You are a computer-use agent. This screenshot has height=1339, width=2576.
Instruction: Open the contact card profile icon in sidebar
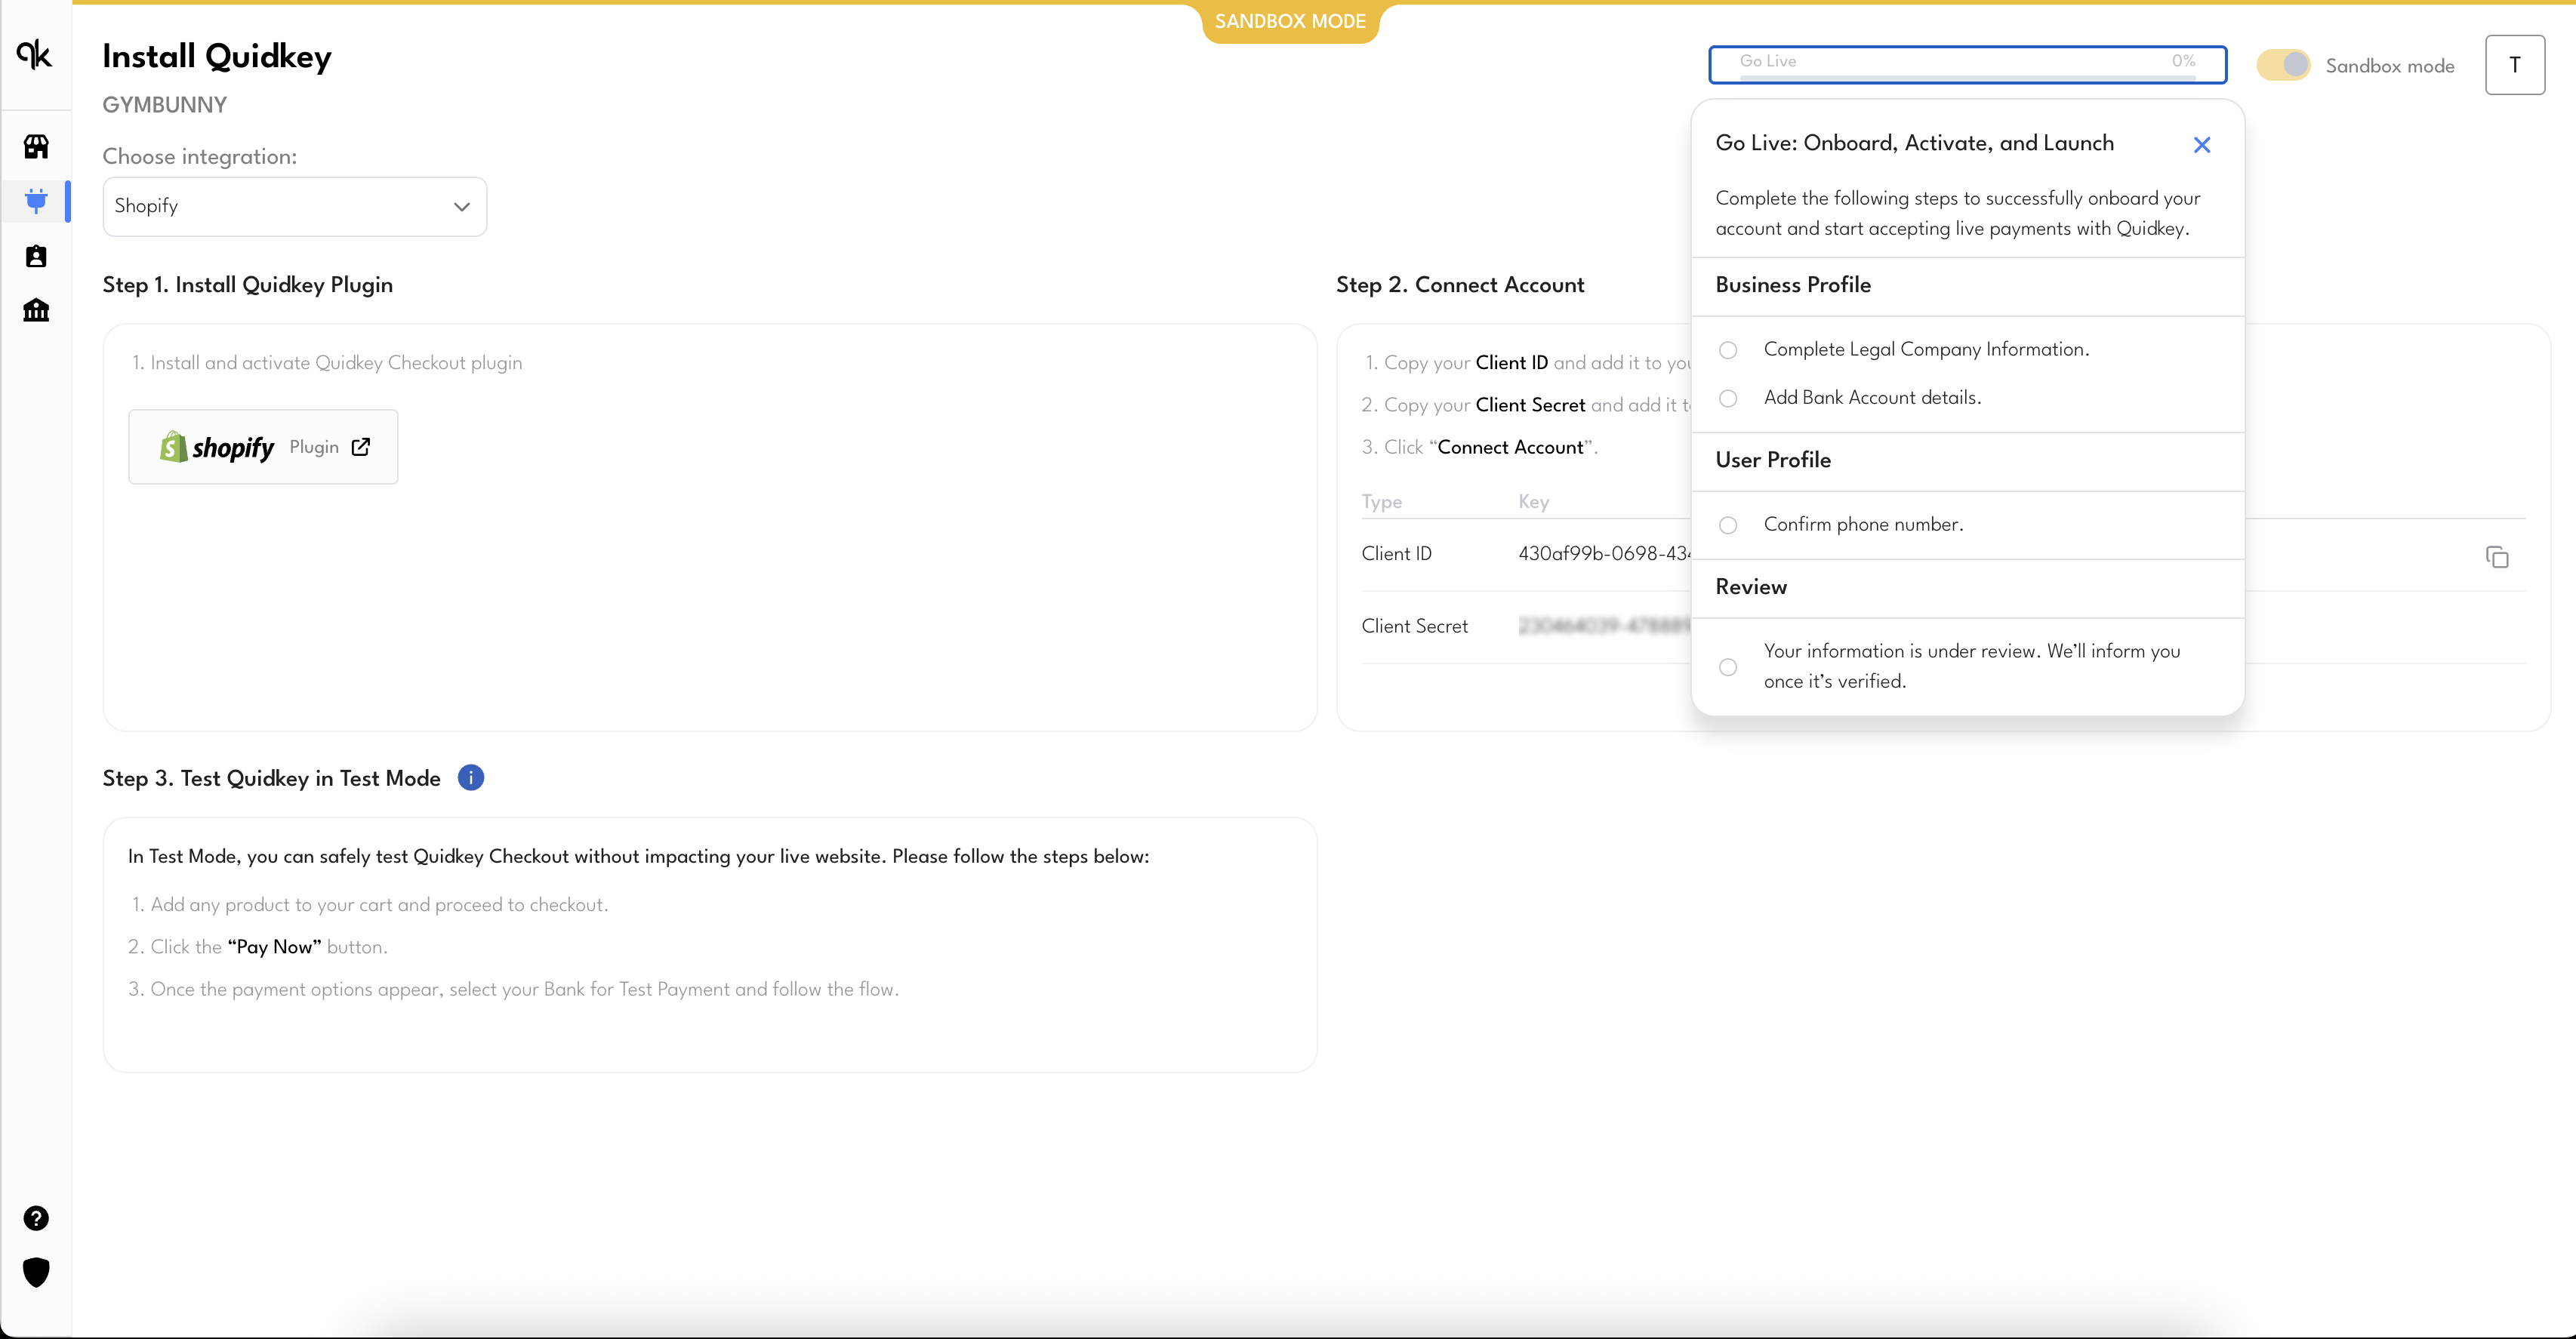coord(36,256)
